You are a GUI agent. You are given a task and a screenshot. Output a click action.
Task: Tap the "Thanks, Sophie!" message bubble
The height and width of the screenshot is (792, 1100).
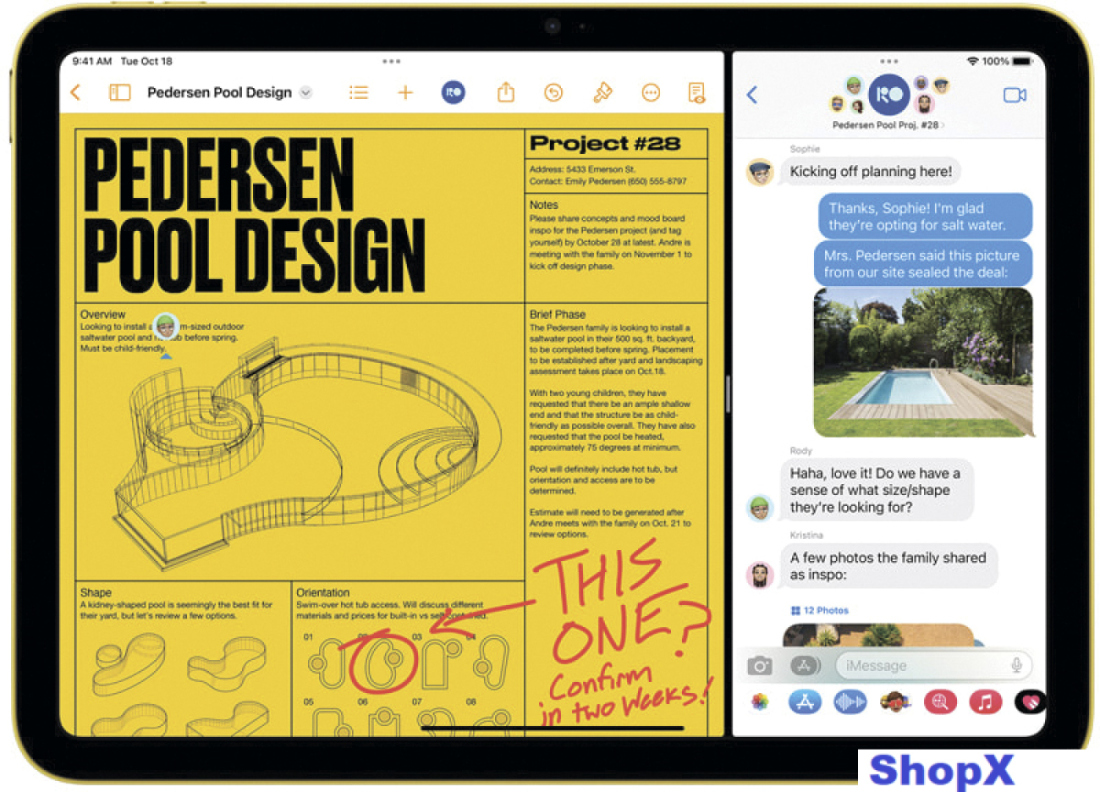click(925, 216)
